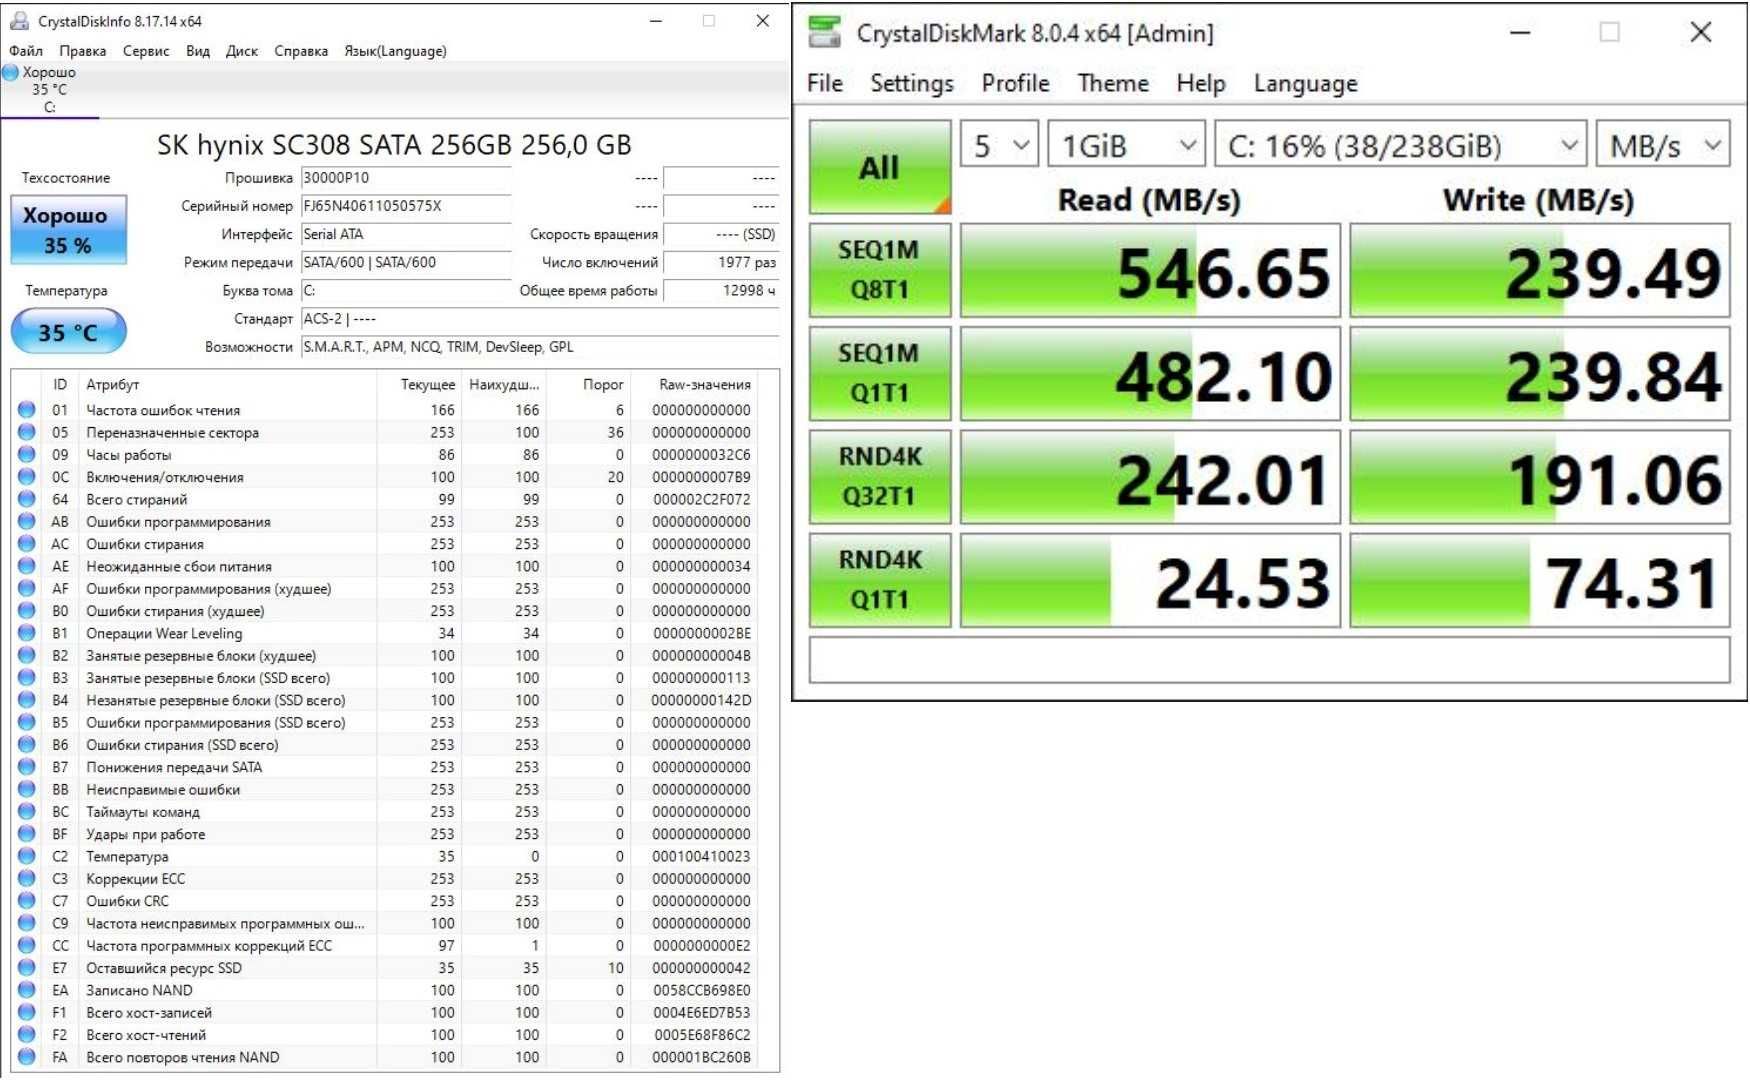Open Файл menu in CrystalDiskInfo
This screenshot has width=1750, height=1080.
click(26, 51)
